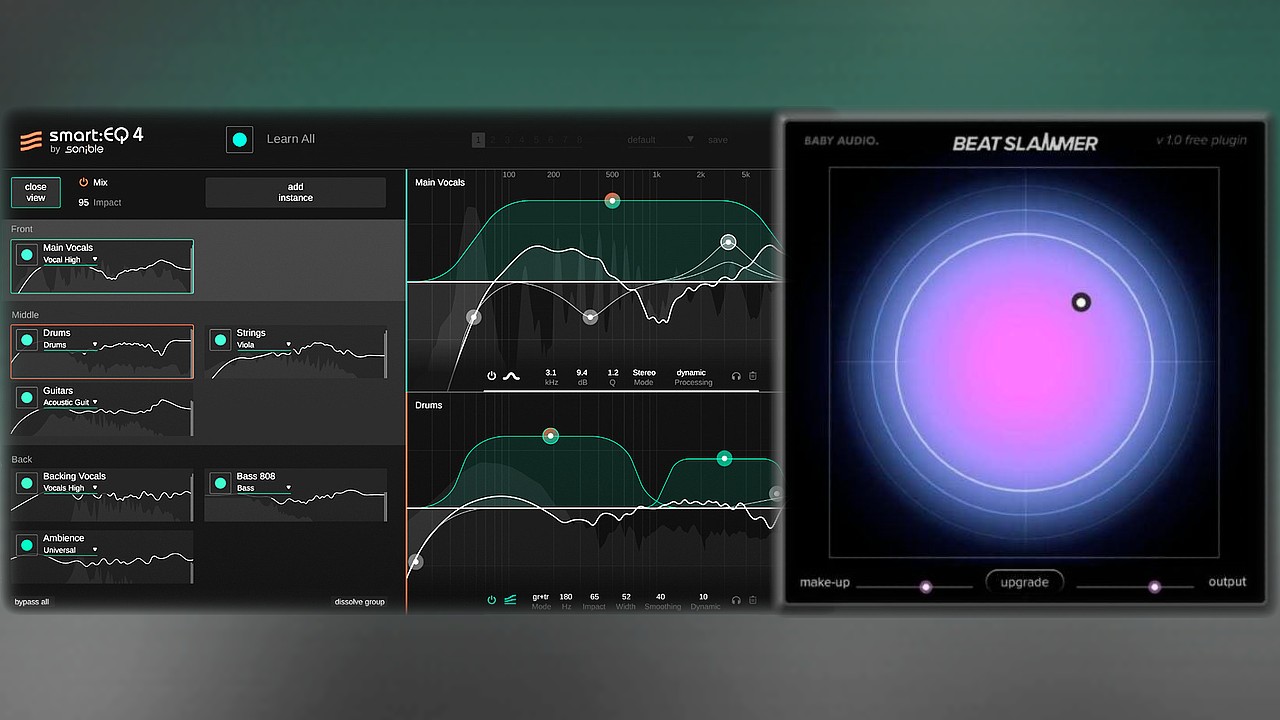Click the orange-green smart filter node in Drums
Viewport: 1280px width, 720px height.
[x=550, y=436]
